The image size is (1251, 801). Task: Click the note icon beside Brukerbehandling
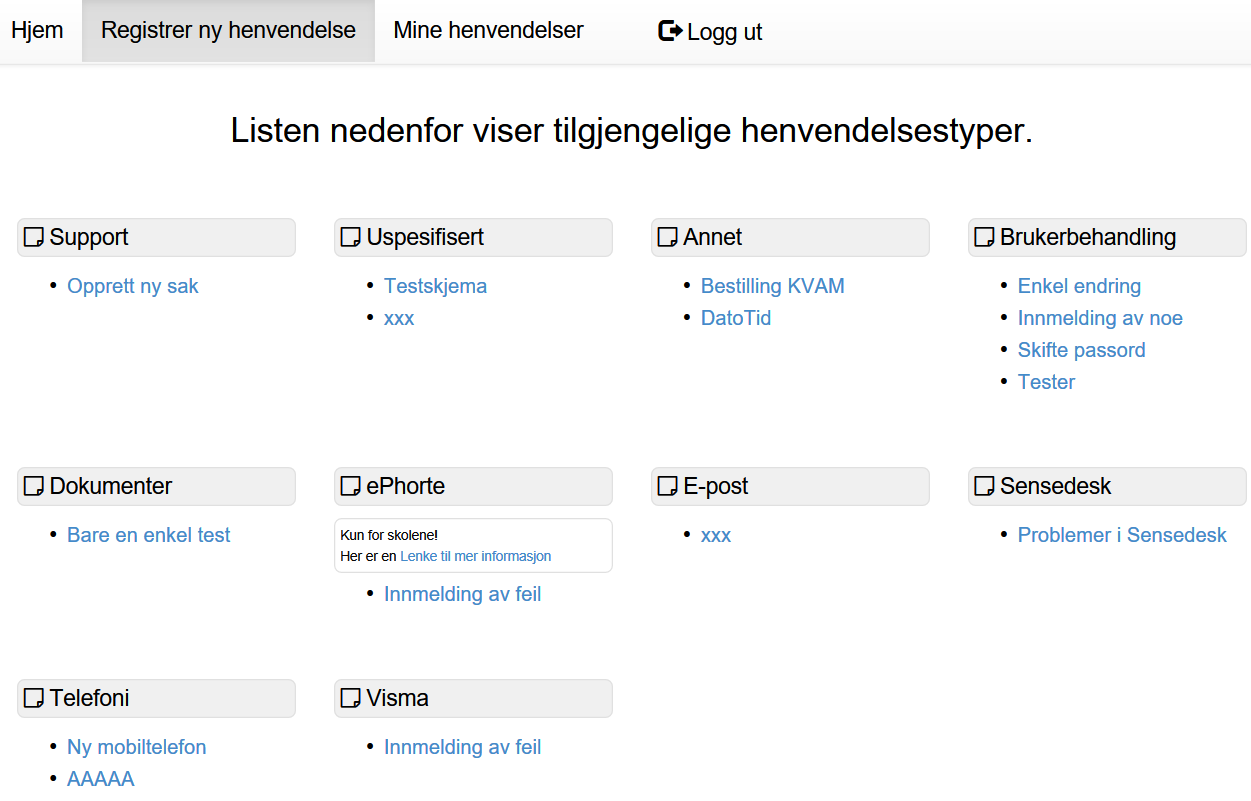coord(985,238)
